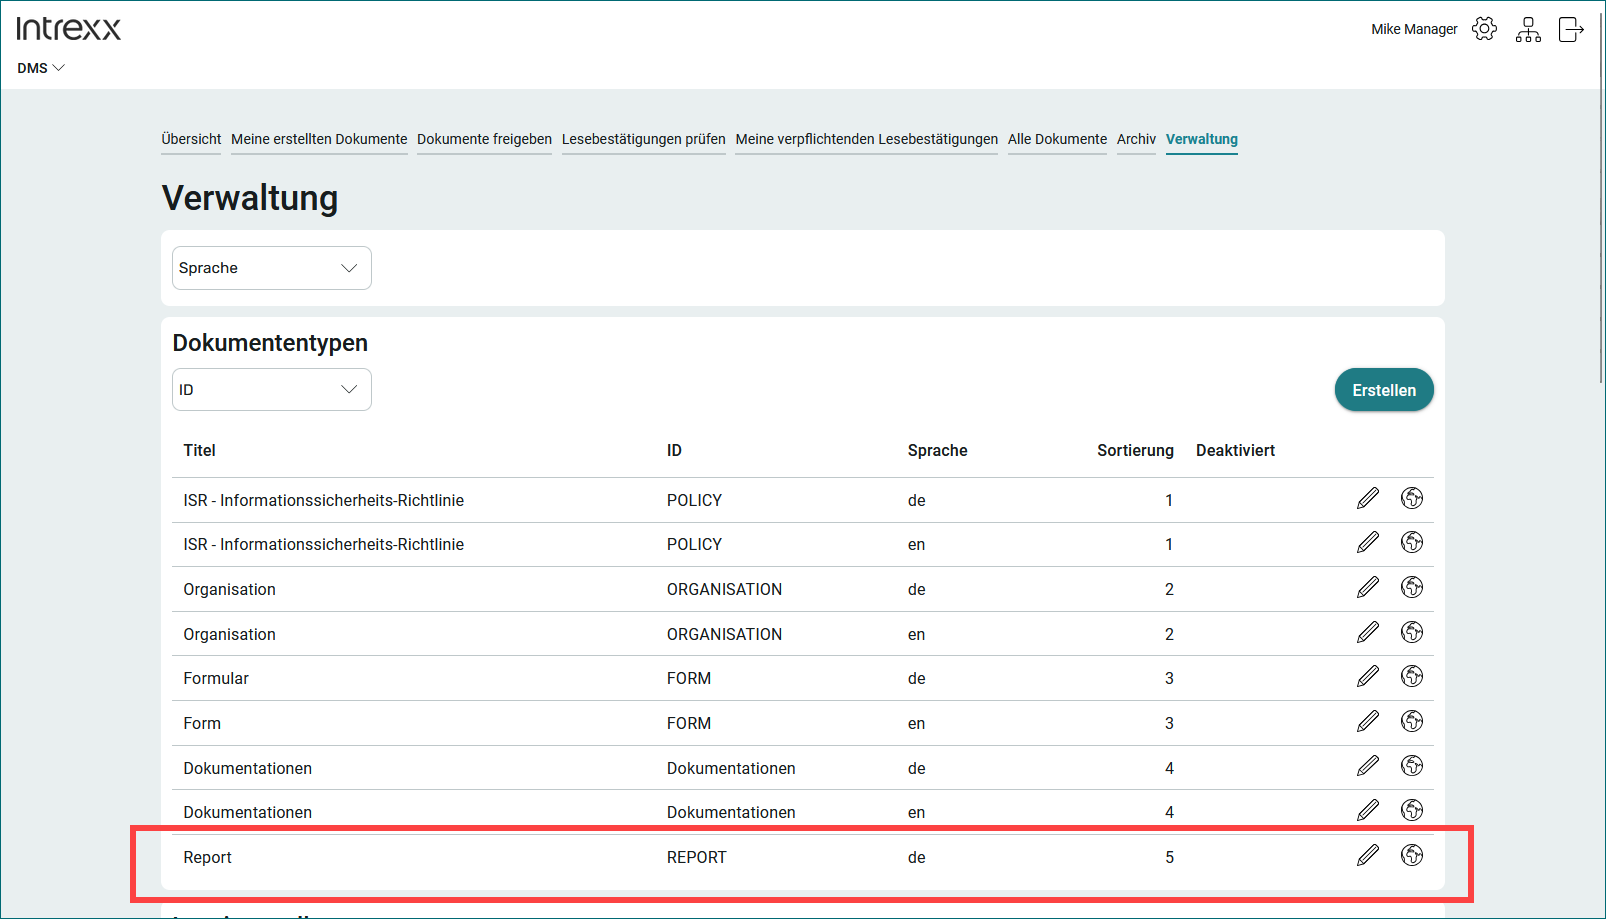1606x919 pixels.
Task: Edit the ORGANISATION en row with pencil
Action: coord(1368,632)
